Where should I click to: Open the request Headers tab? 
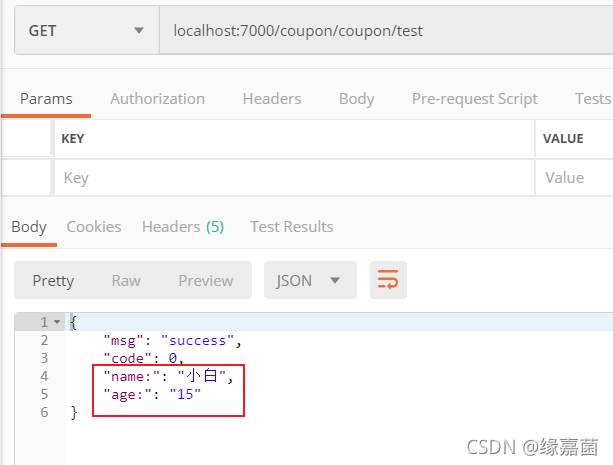(272, 99)
